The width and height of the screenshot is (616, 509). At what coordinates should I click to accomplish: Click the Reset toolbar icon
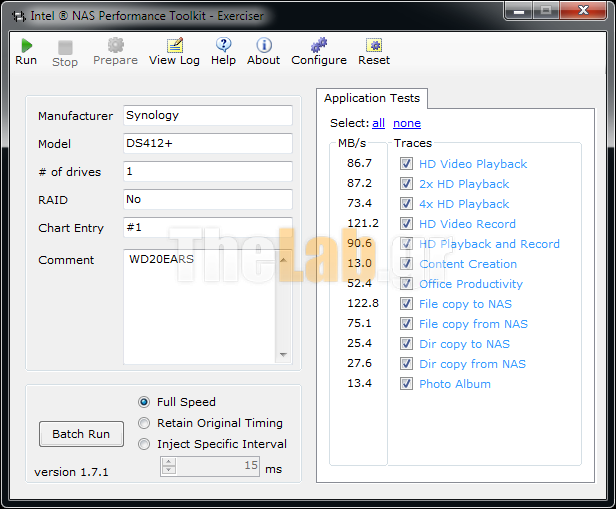[x=374, y=45]
